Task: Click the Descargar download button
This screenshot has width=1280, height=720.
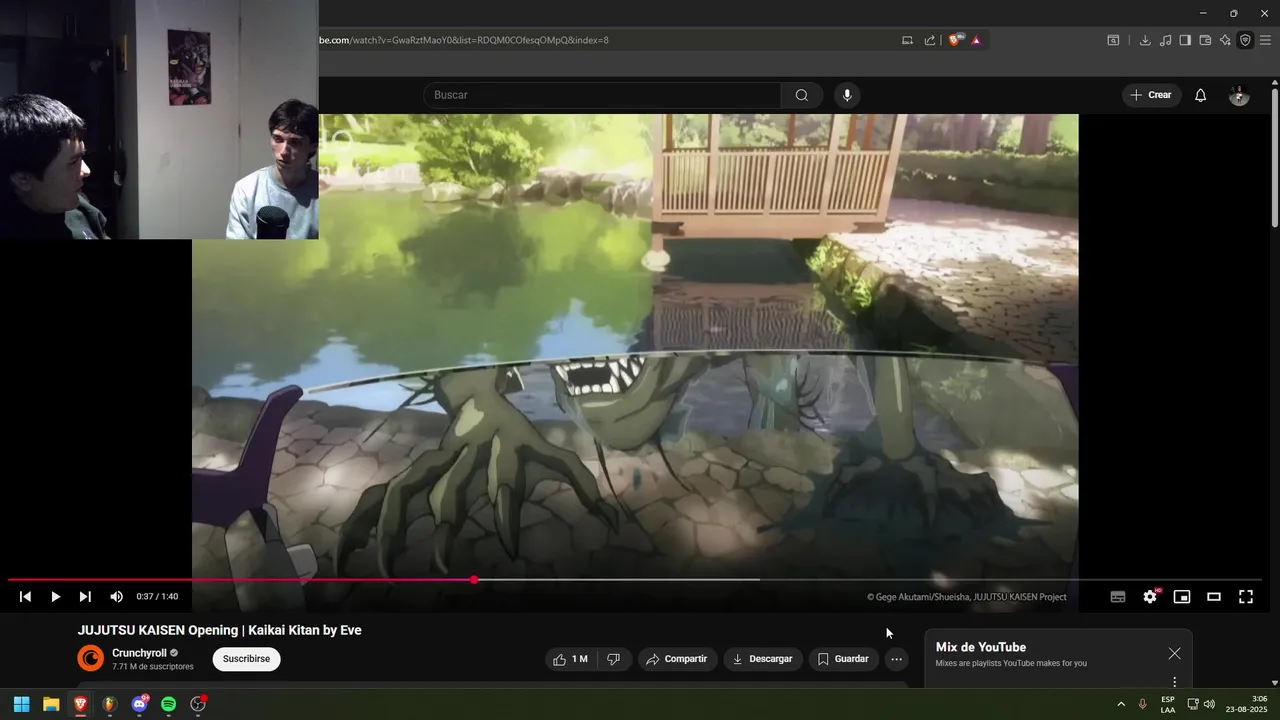Action: (762, 659)
